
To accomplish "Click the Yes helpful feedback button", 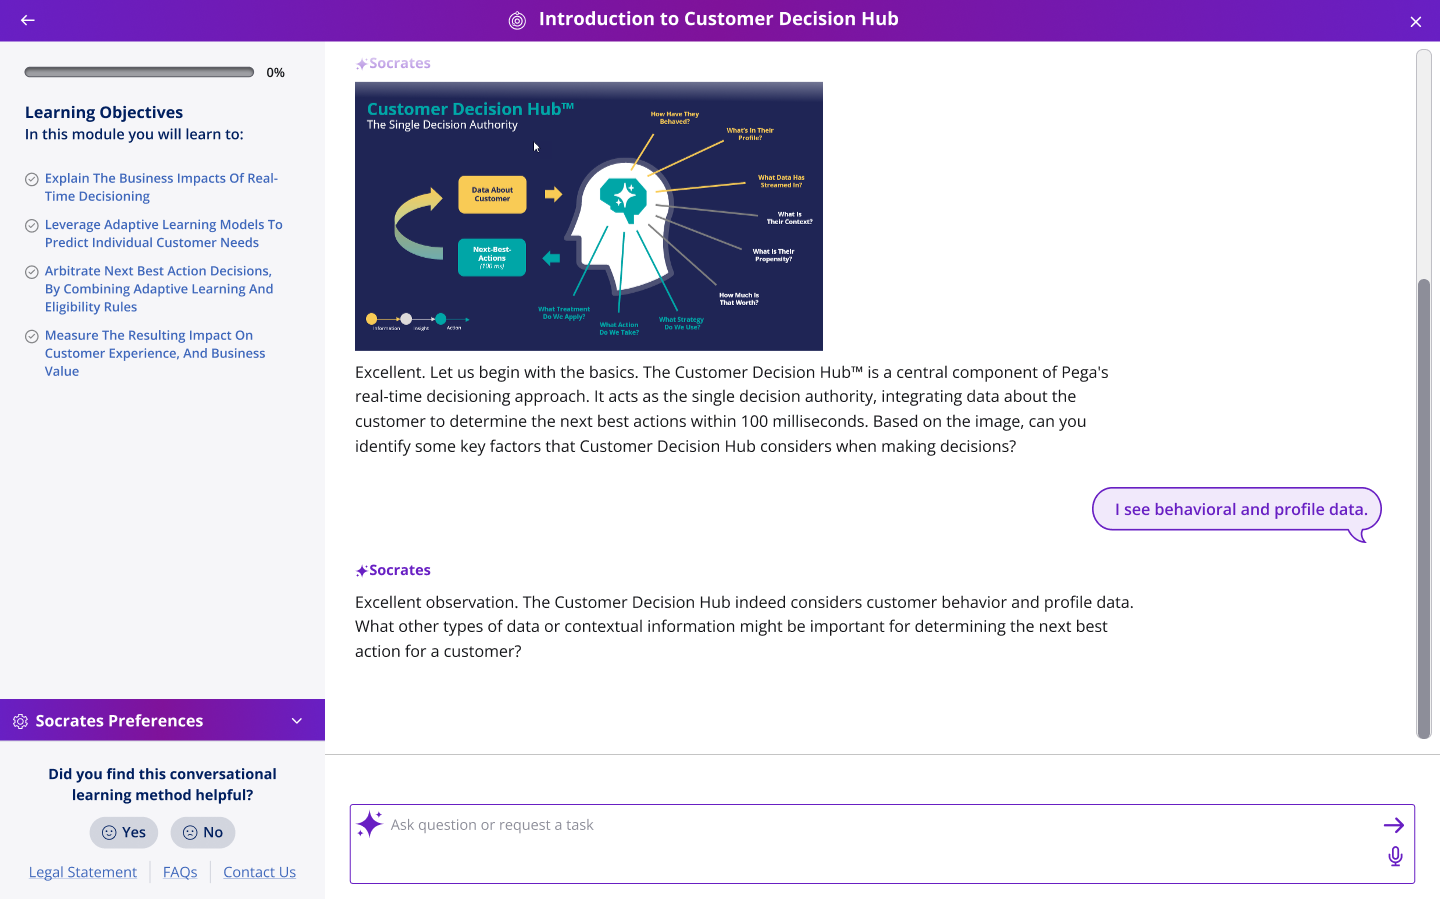I will (124, 832).
